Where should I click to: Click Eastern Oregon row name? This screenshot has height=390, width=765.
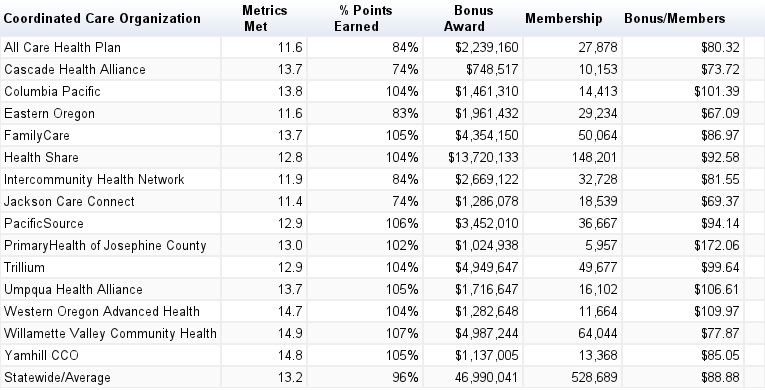[49, 113]
